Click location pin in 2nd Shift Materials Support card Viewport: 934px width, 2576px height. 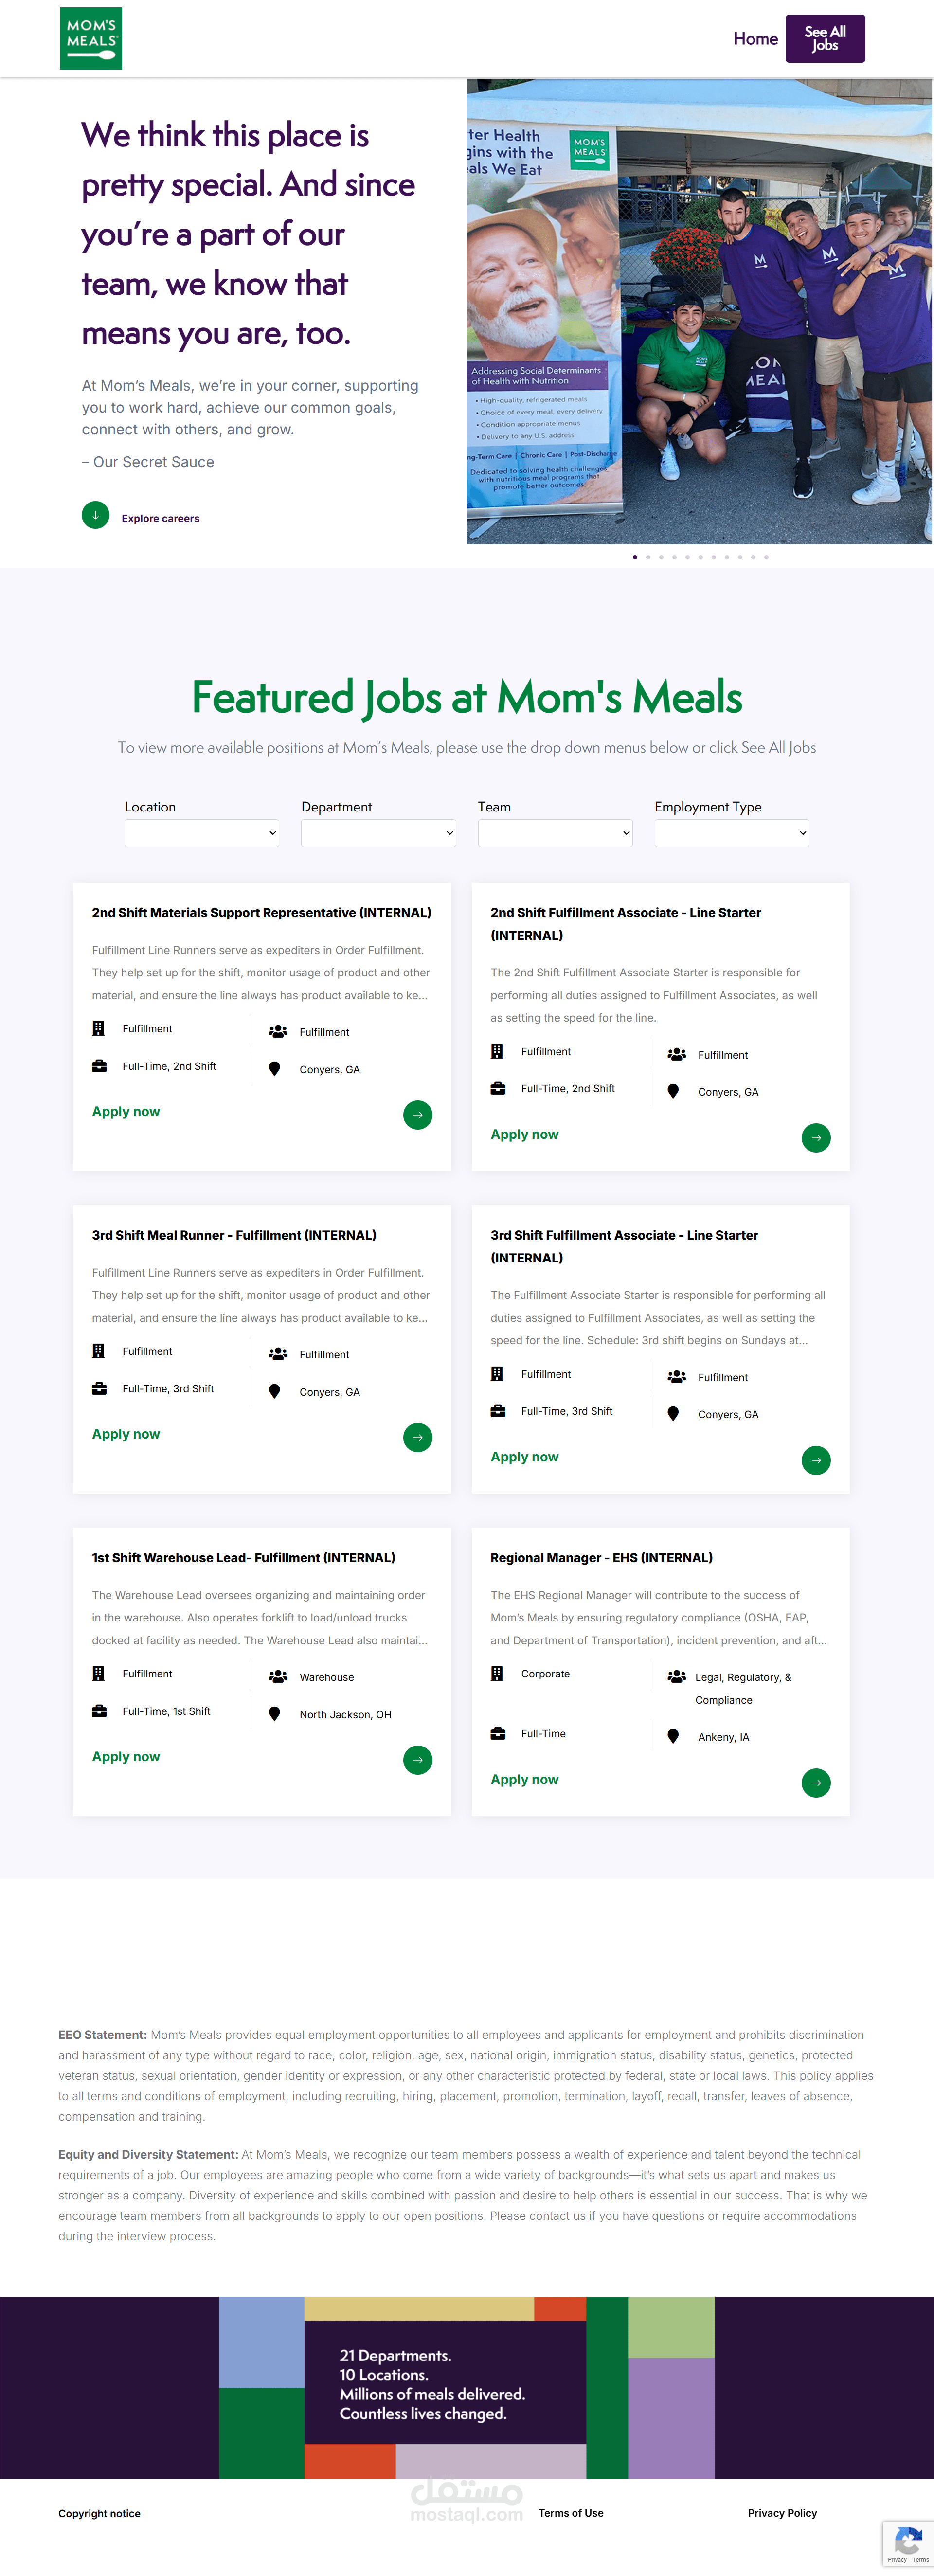pos(274,1069)
